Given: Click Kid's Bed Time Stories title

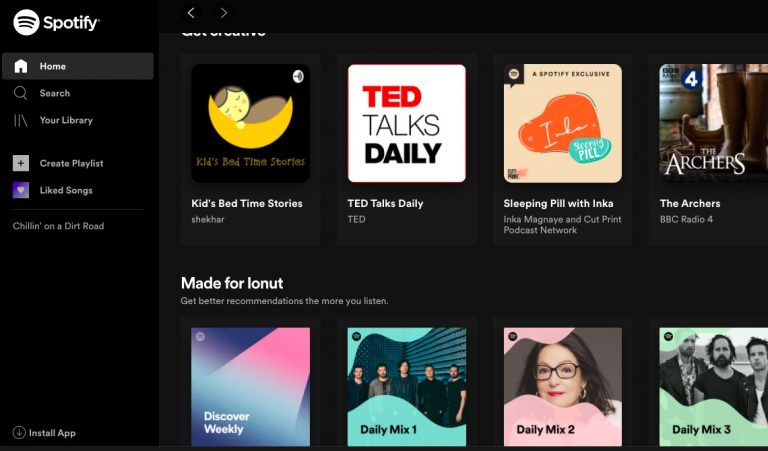Looking at the screenshot, I should coord(247,203).
